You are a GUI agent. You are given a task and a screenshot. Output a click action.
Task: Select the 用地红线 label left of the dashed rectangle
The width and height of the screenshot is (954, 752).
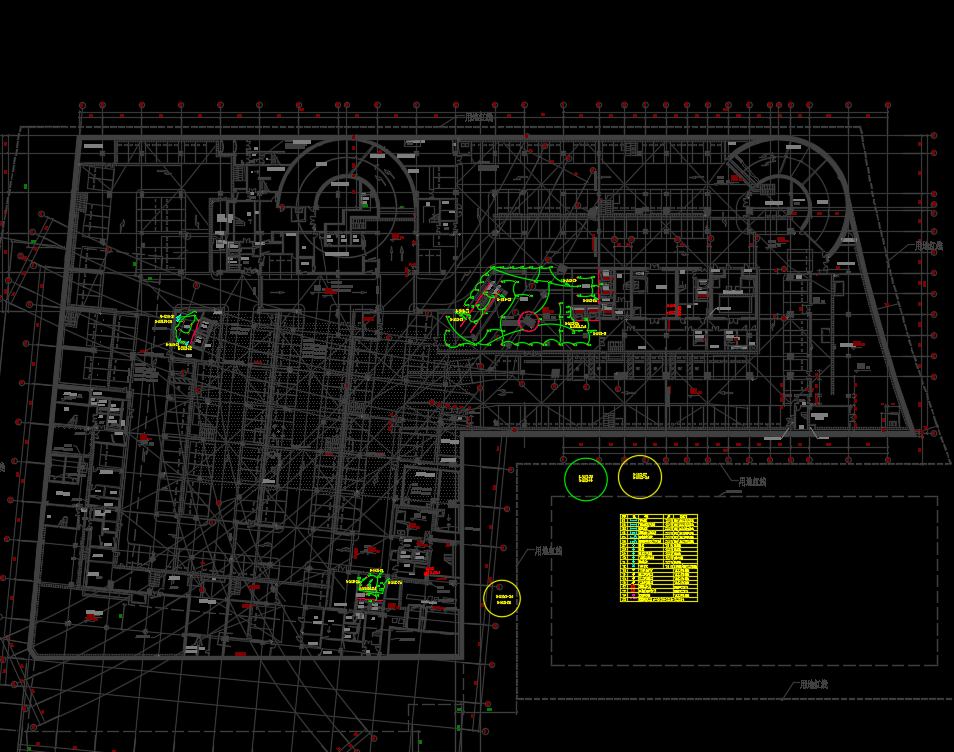[547, 551]
